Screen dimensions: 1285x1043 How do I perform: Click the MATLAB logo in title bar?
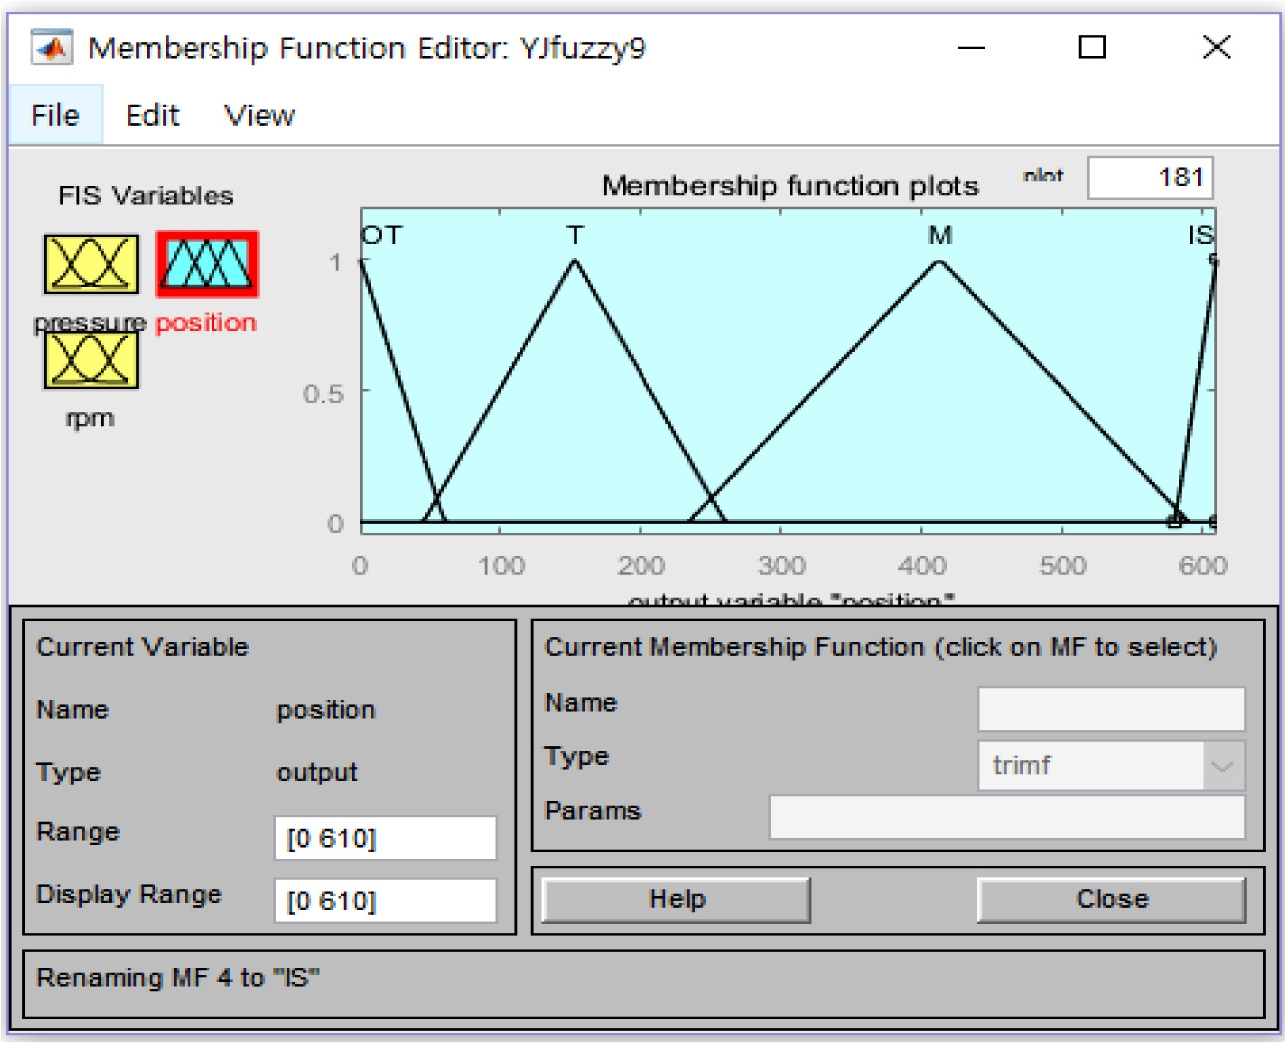point(51,47)
